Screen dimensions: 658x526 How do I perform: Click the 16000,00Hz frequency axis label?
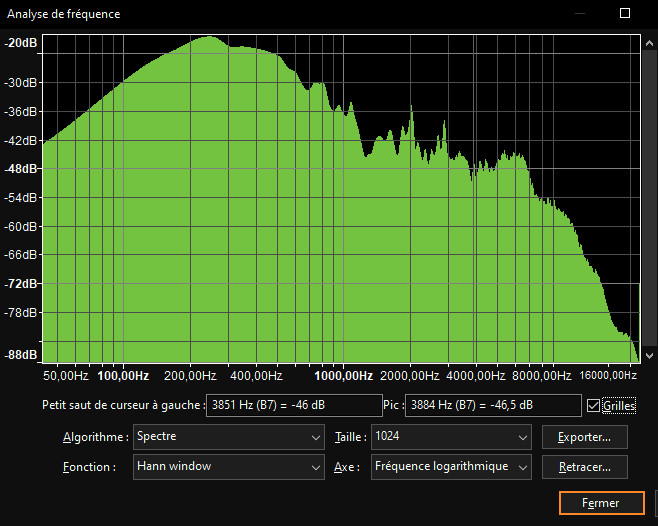tap(608, 376)
